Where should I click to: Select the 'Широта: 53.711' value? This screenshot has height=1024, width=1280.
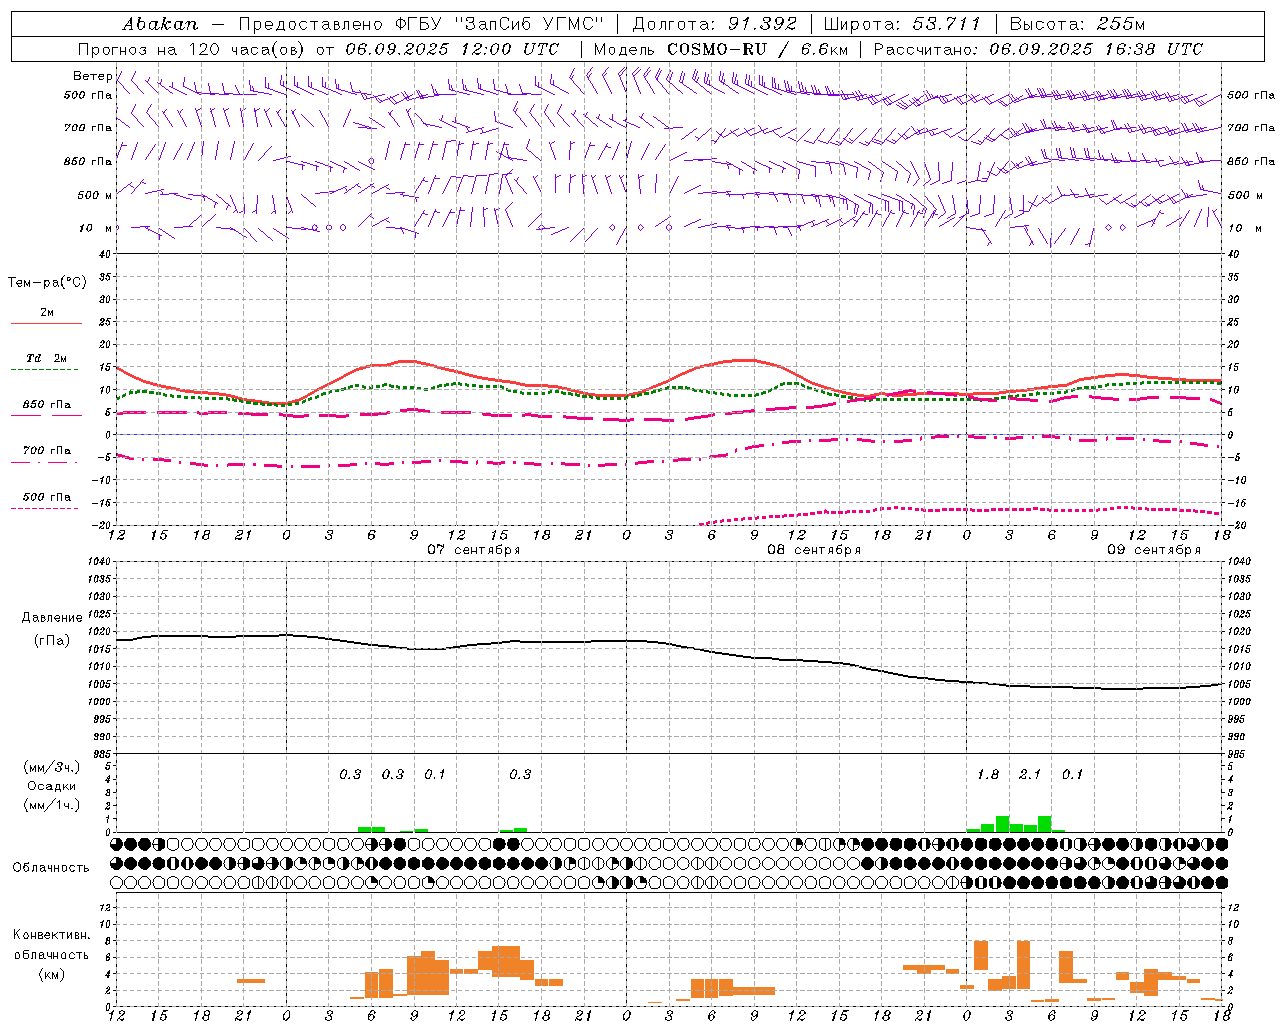point(902,24)
